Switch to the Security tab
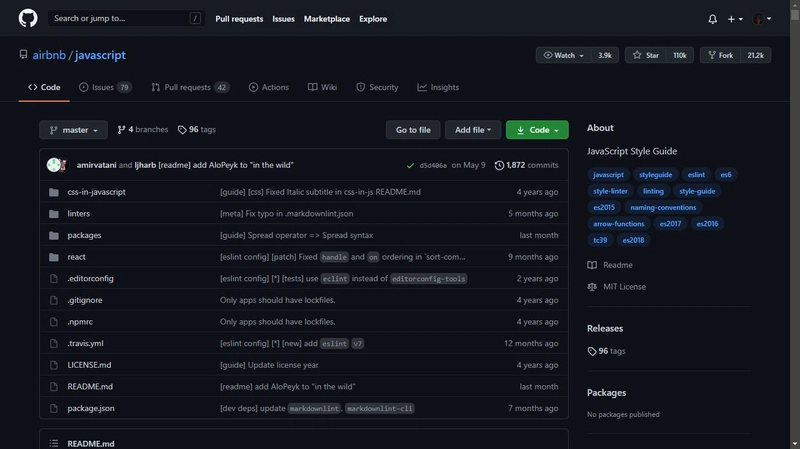800x449 pixels. pos(377,87)
